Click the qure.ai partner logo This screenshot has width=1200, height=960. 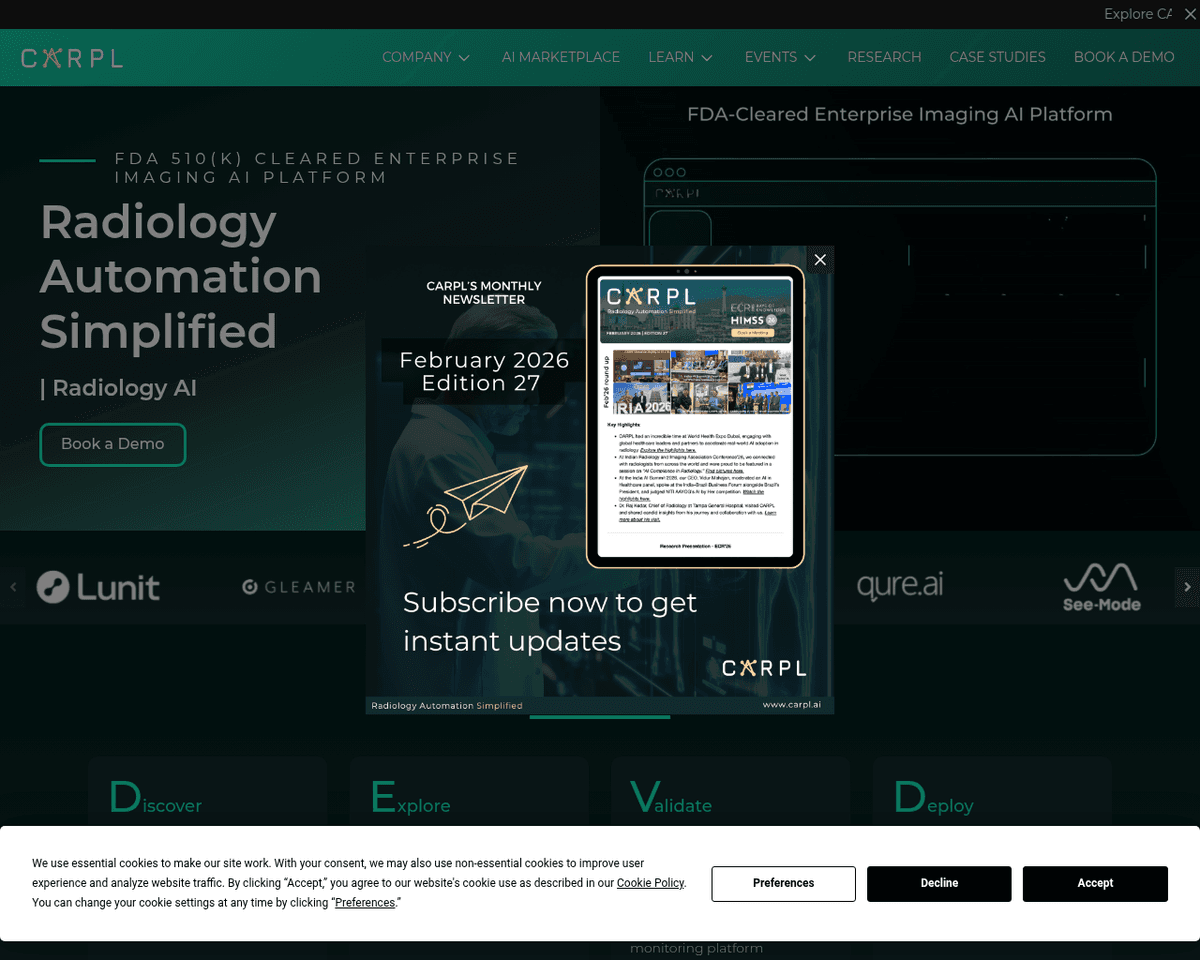click(899, 586)
